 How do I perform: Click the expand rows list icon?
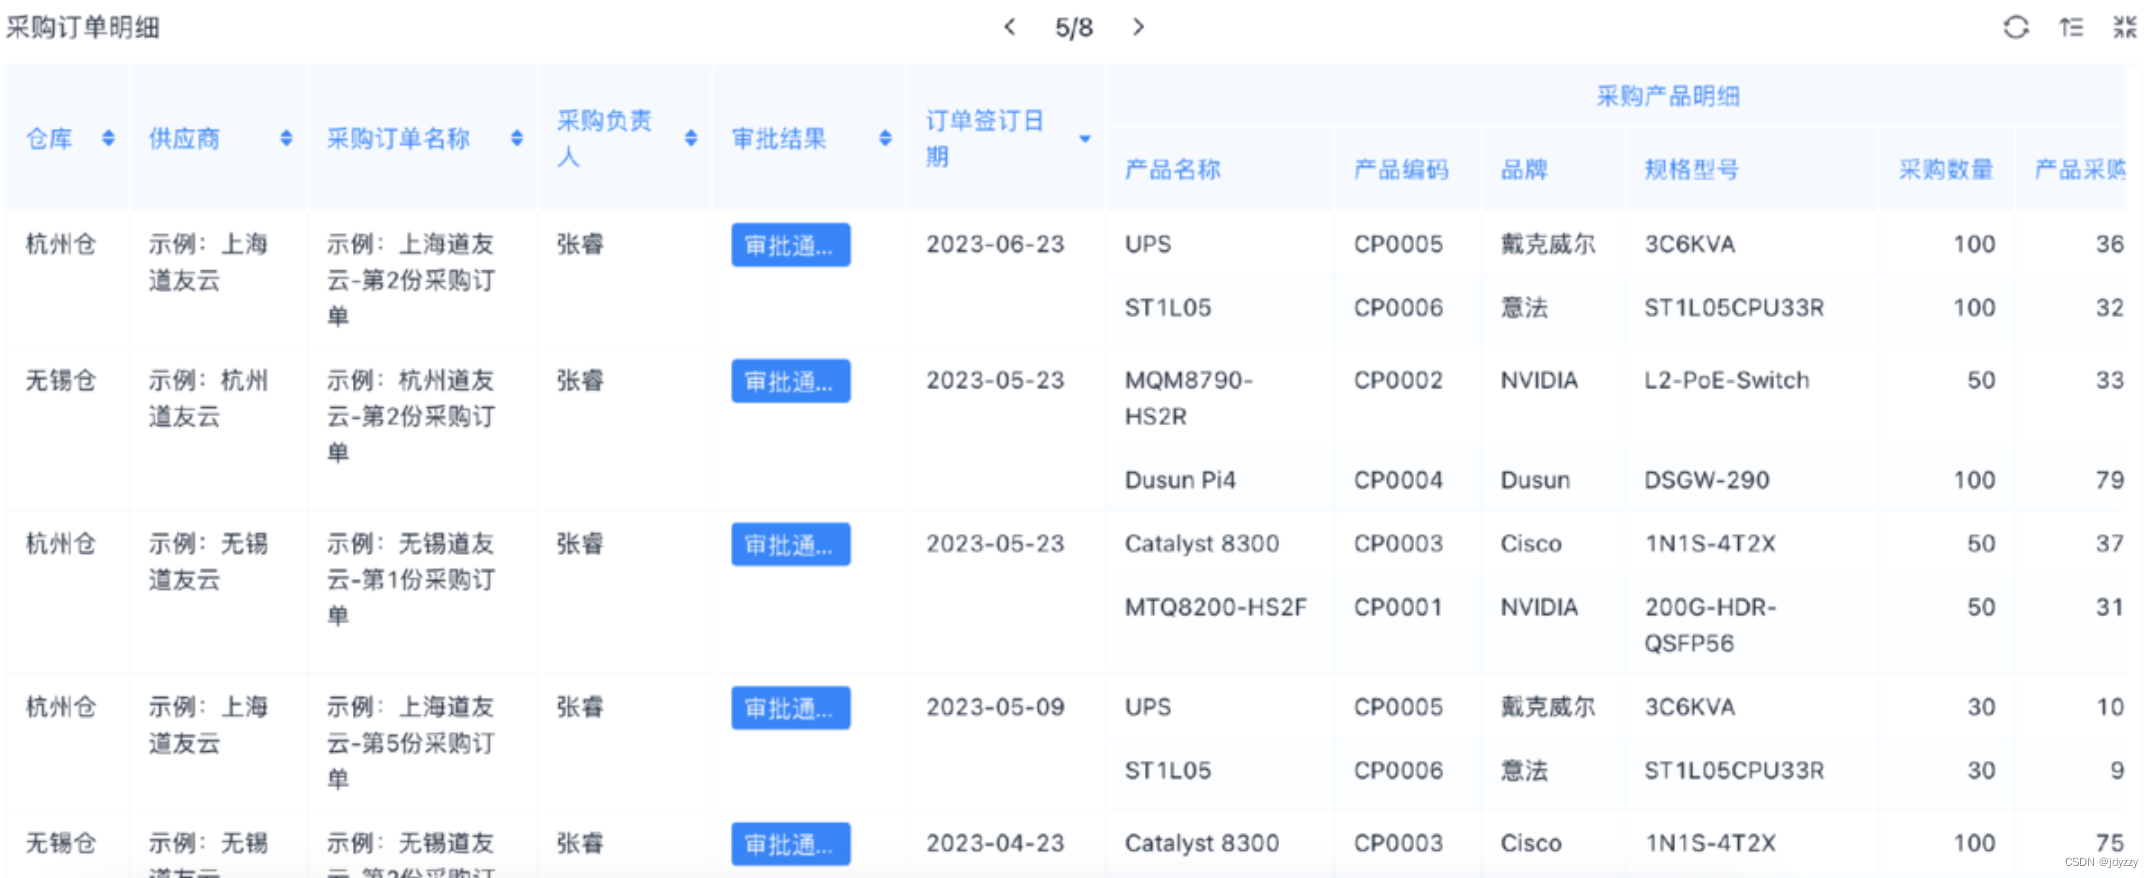2071,27
